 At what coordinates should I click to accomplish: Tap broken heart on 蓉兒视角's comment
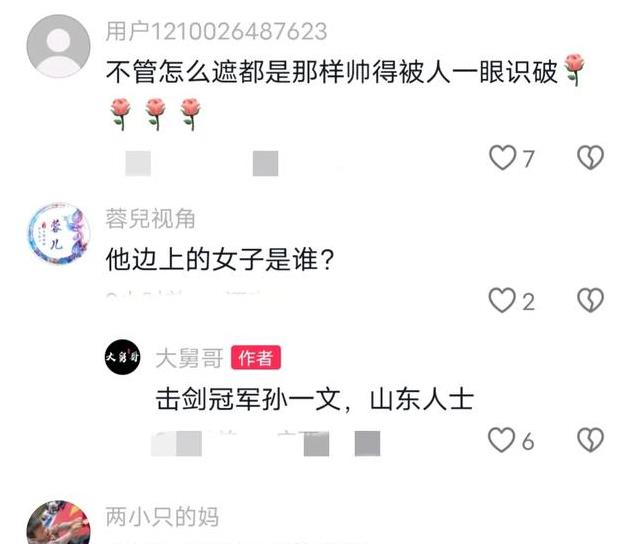pos(590,300)
